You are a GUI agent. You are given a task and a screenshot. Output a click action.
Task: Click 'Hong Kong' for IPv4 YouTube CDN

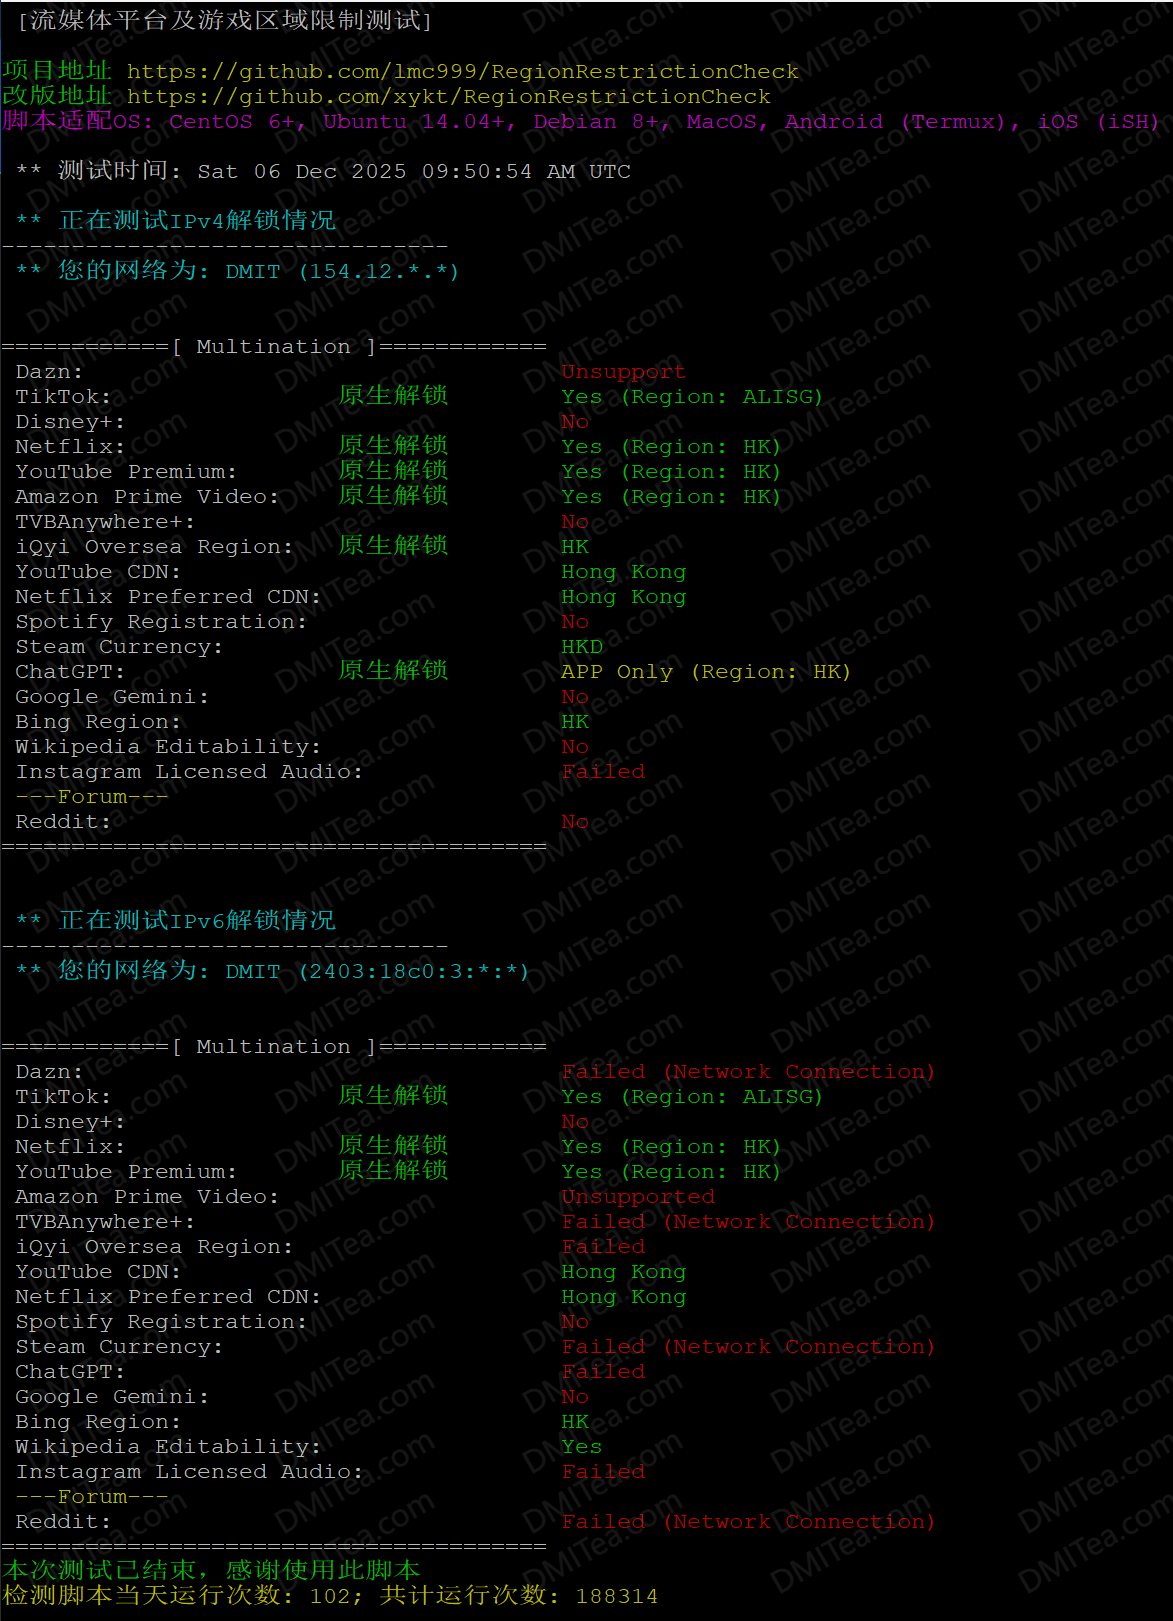coord(624,571)
